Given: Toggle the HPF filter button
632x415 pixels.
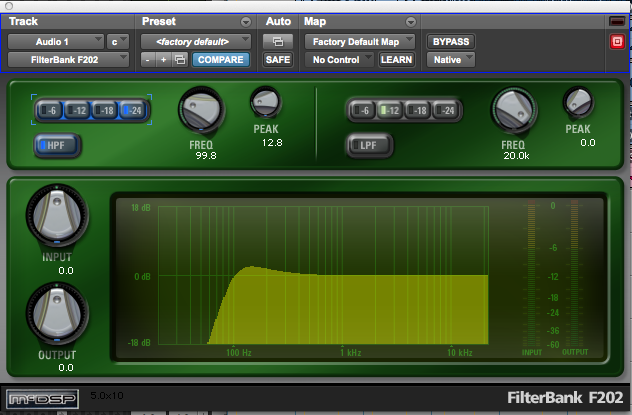Looking at the screenshot, I should (x=57, y=147).
